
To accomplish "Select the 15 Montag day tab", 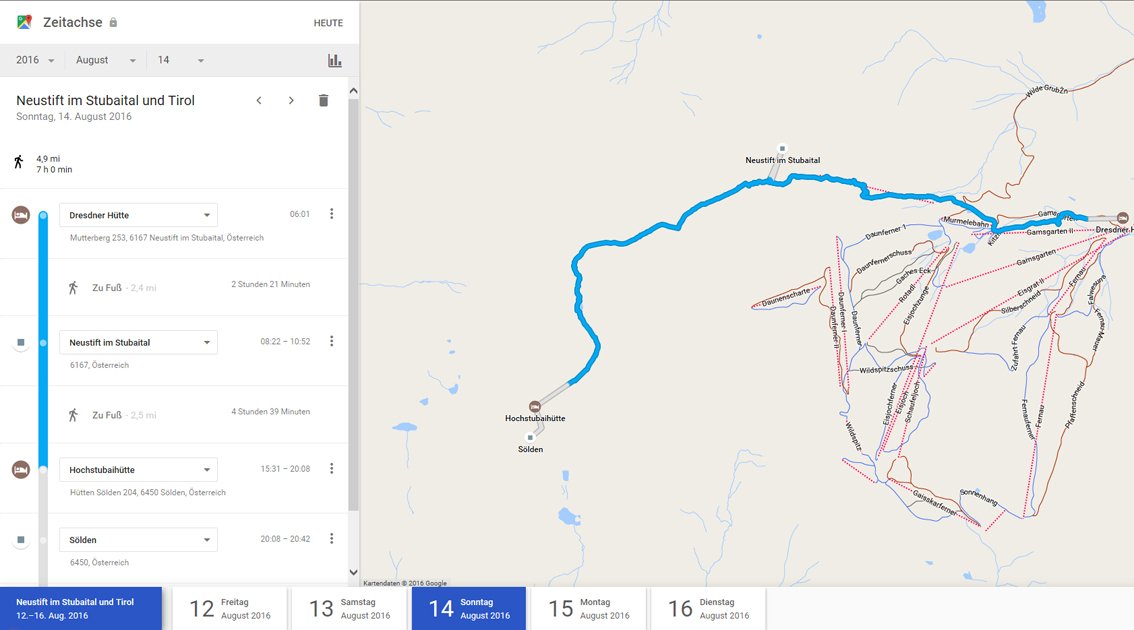I will tap(589, 608).
